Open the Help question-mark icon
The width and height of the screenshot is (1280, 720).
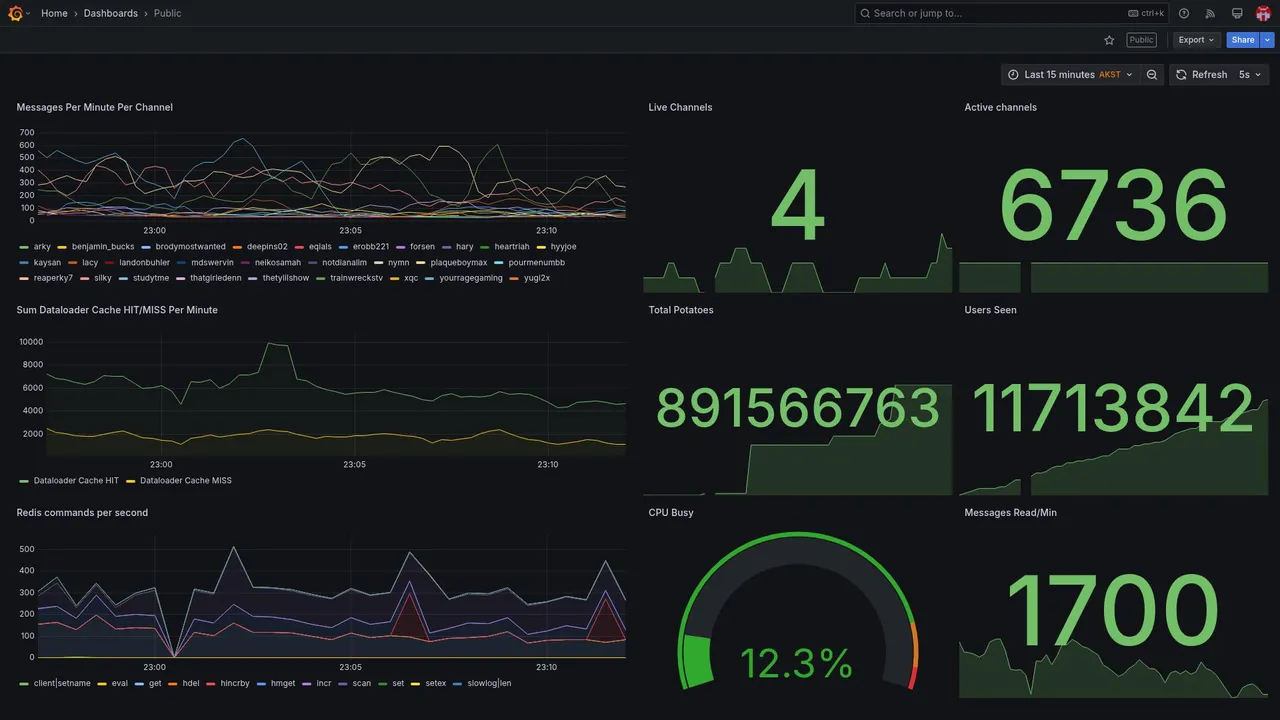coord(1184,13)
